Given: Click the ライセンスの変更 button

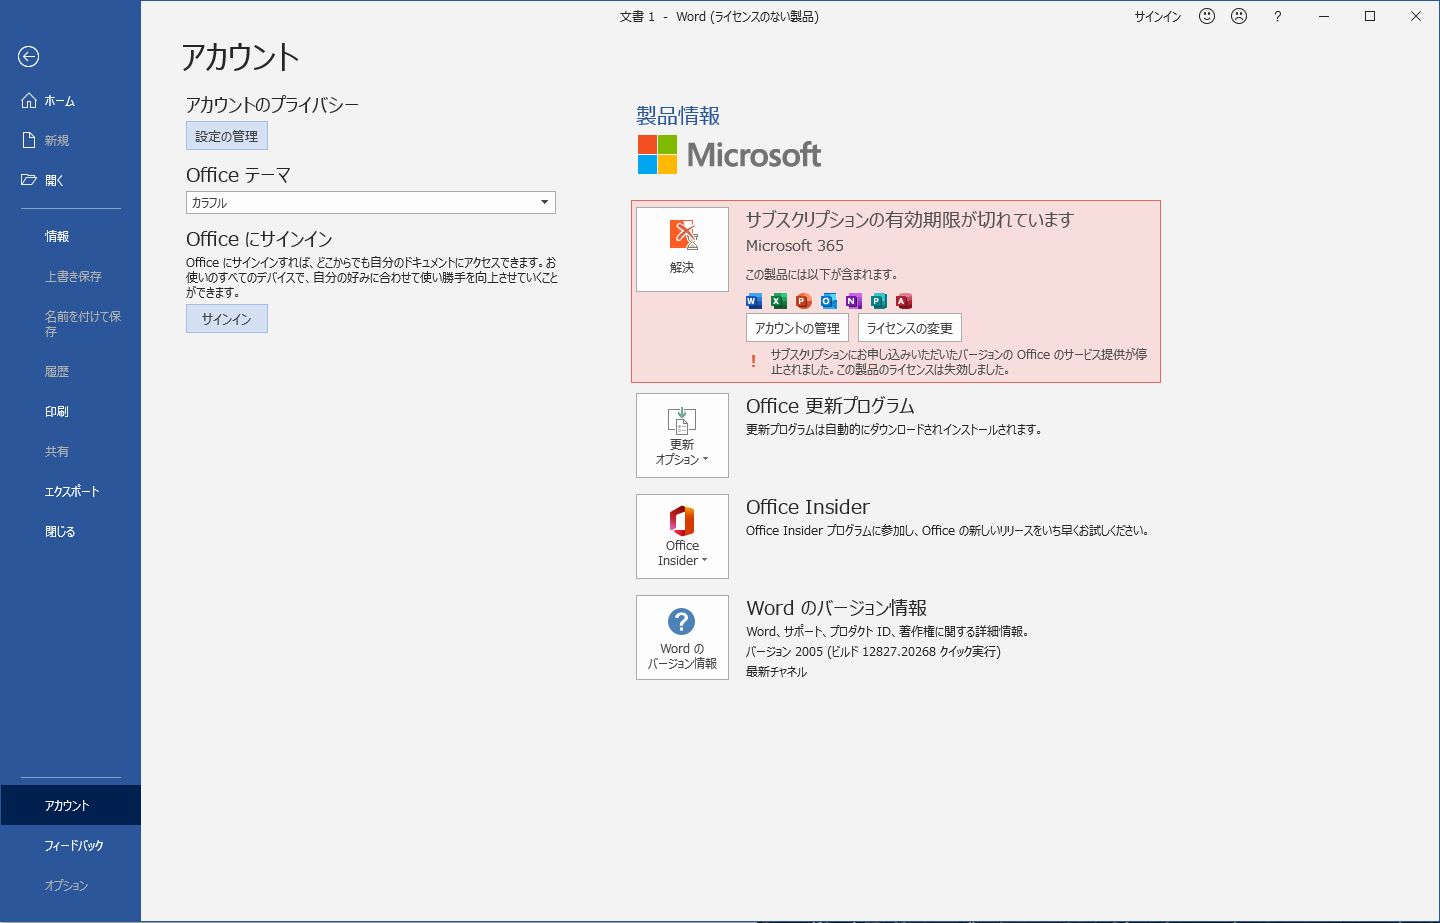Looking at the screenshot, I should 910,327.
